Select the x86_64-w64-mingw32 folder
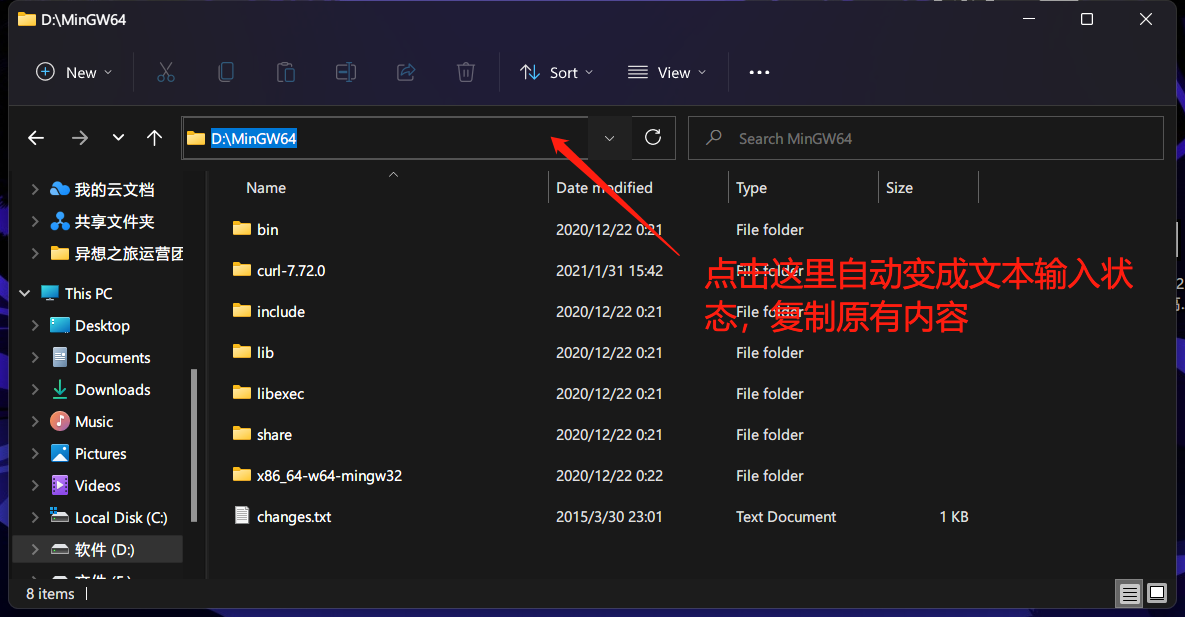The height and width of the screenshot is (617, 1185). pyautogui.click(x=328, y=476)
